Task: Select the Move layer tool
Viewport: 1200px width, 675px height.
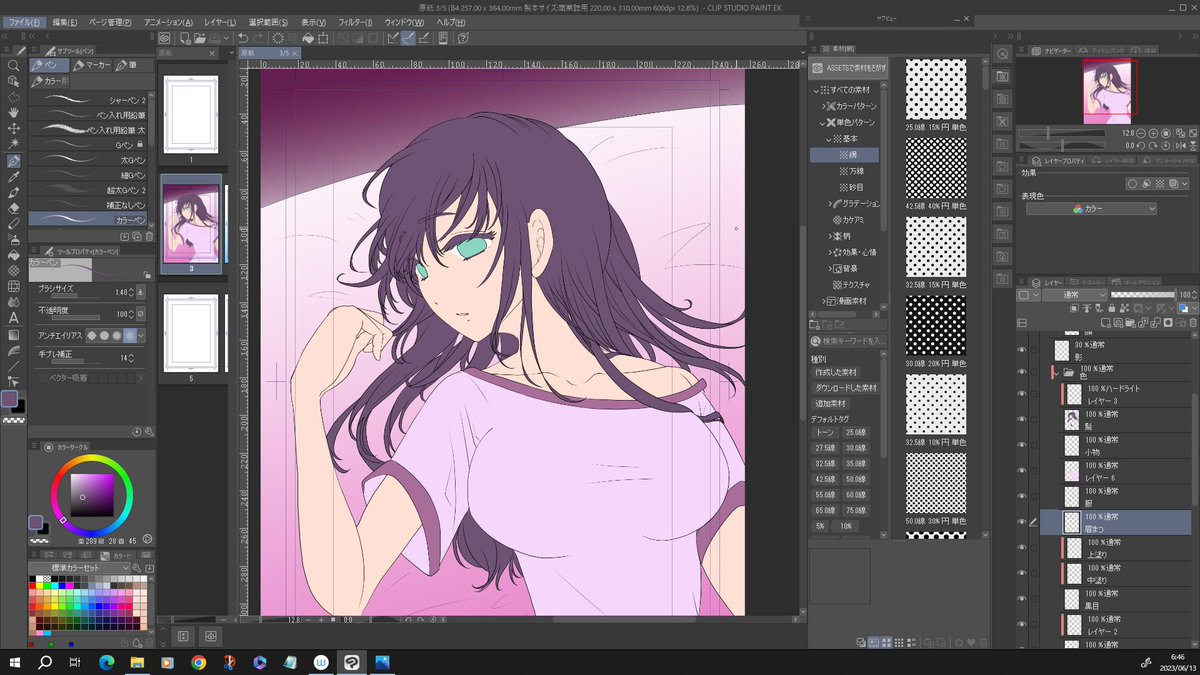Action: click(x=14, y=128)
